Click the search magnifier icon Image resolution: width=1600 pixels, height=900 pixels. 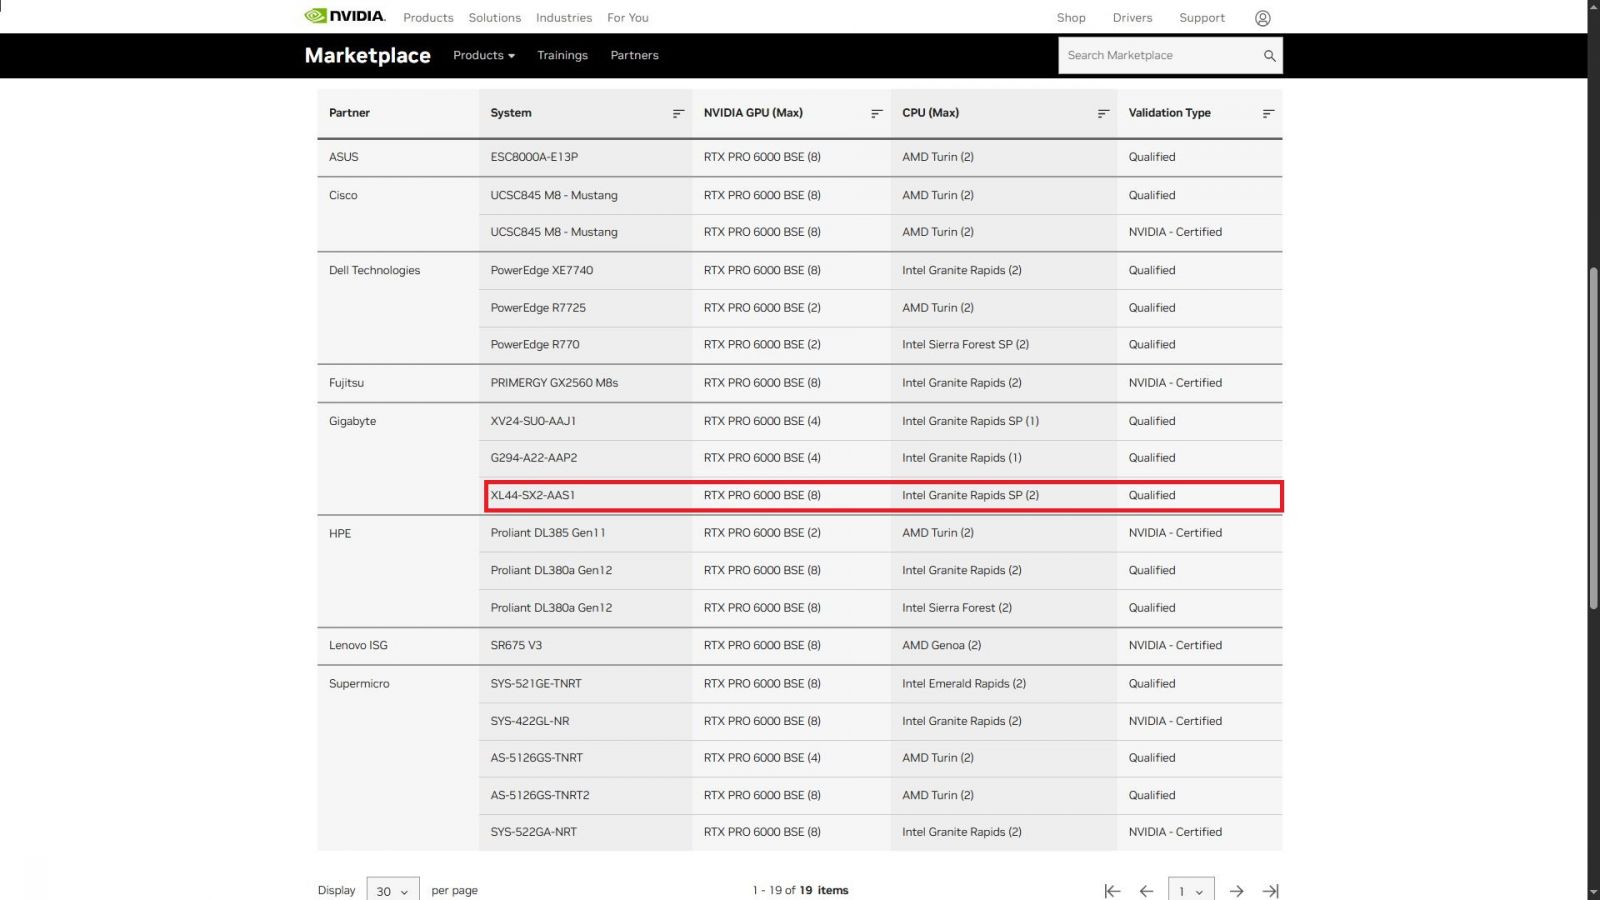[x=1269, y=56]
